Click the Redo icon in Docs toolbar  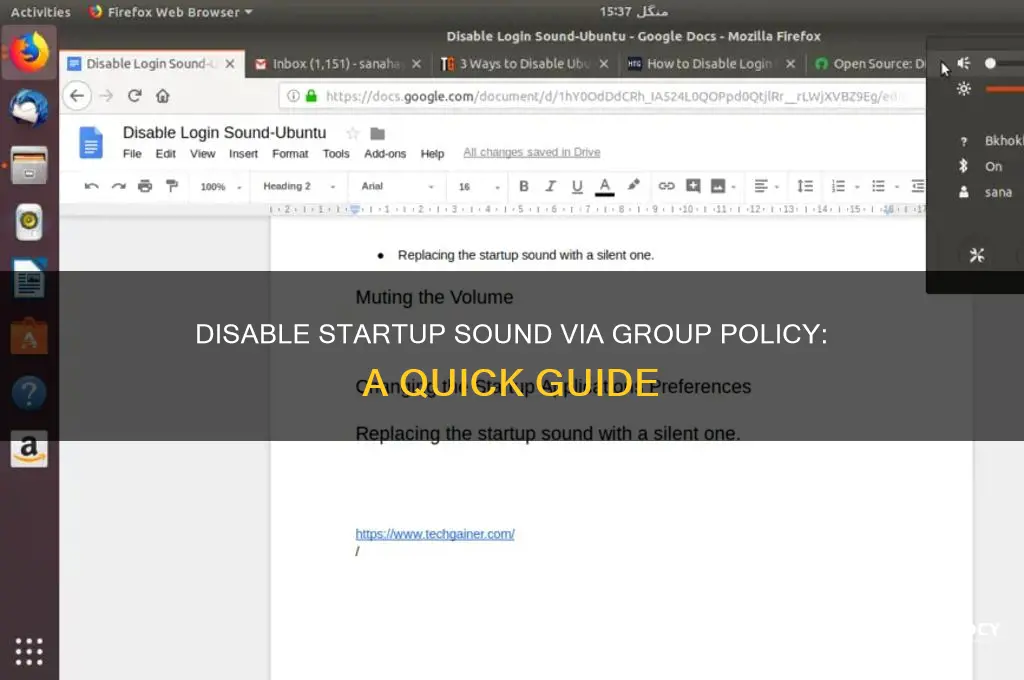pos(118,186)
